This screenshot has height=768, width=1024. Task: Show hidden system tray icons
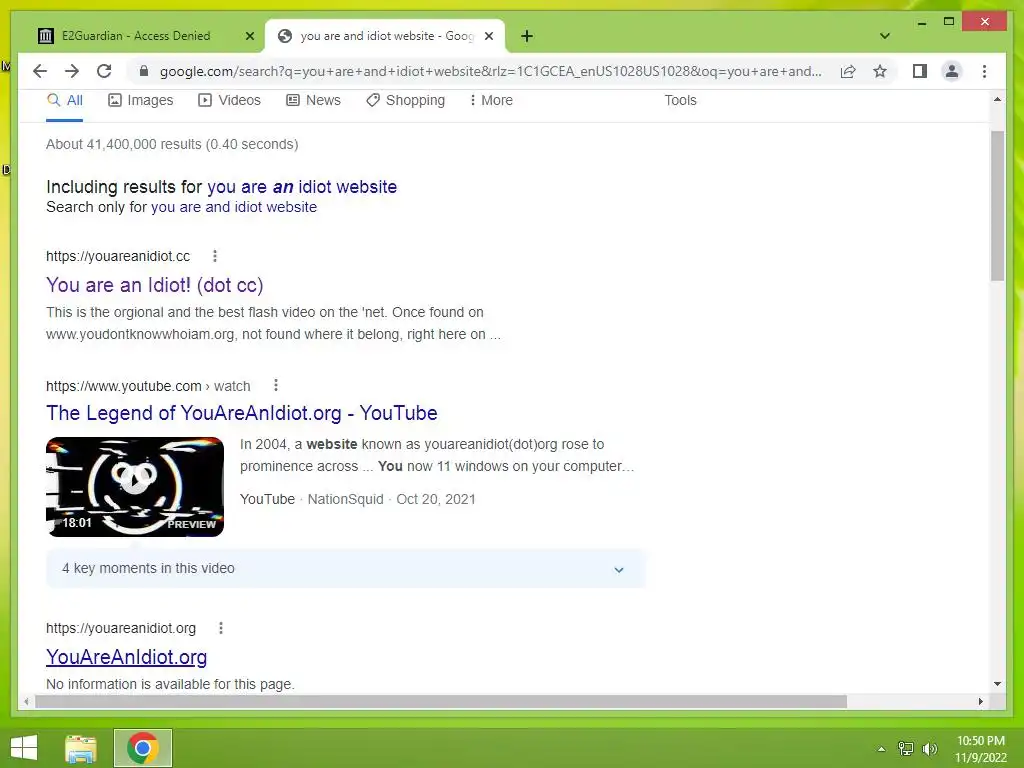(881, 749)
